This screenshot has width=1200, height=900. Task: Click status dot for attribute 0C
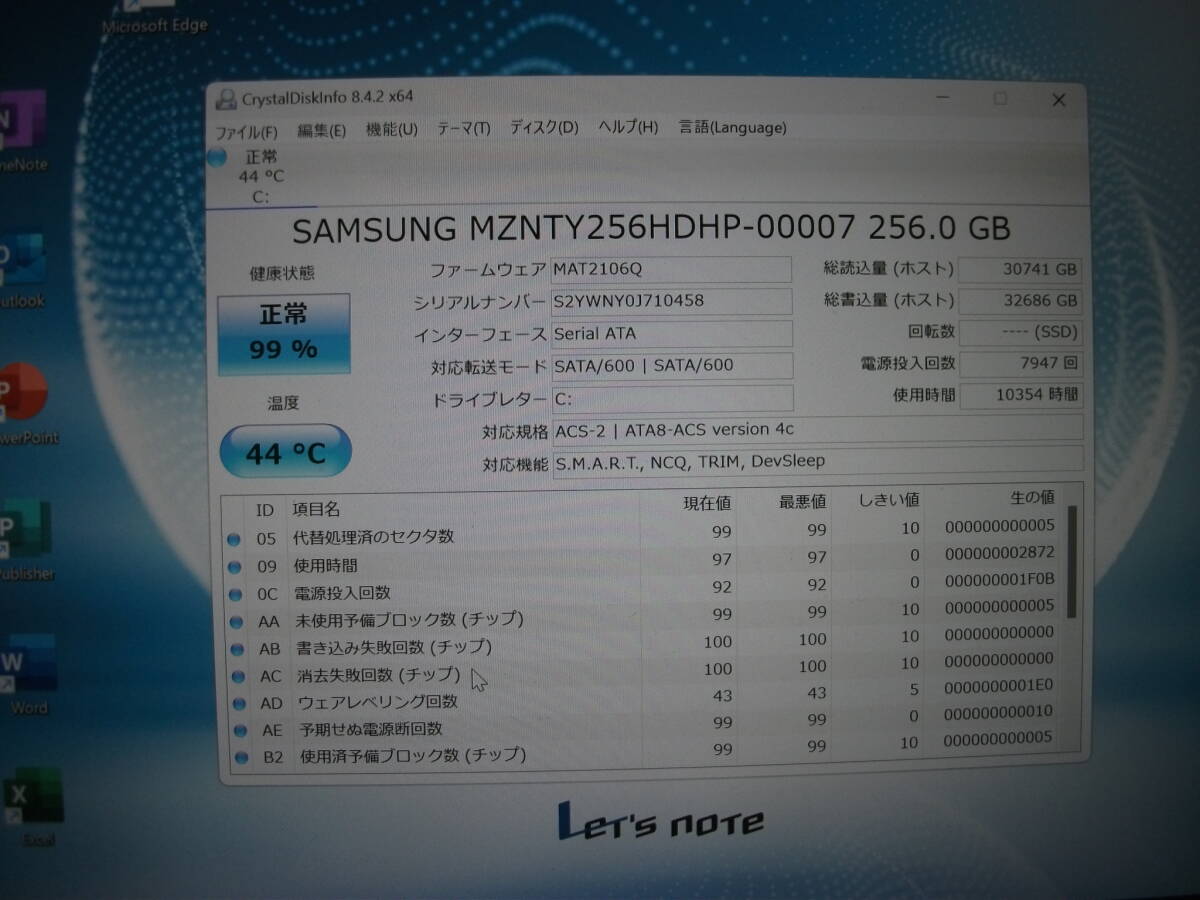[x=236, y=594]
